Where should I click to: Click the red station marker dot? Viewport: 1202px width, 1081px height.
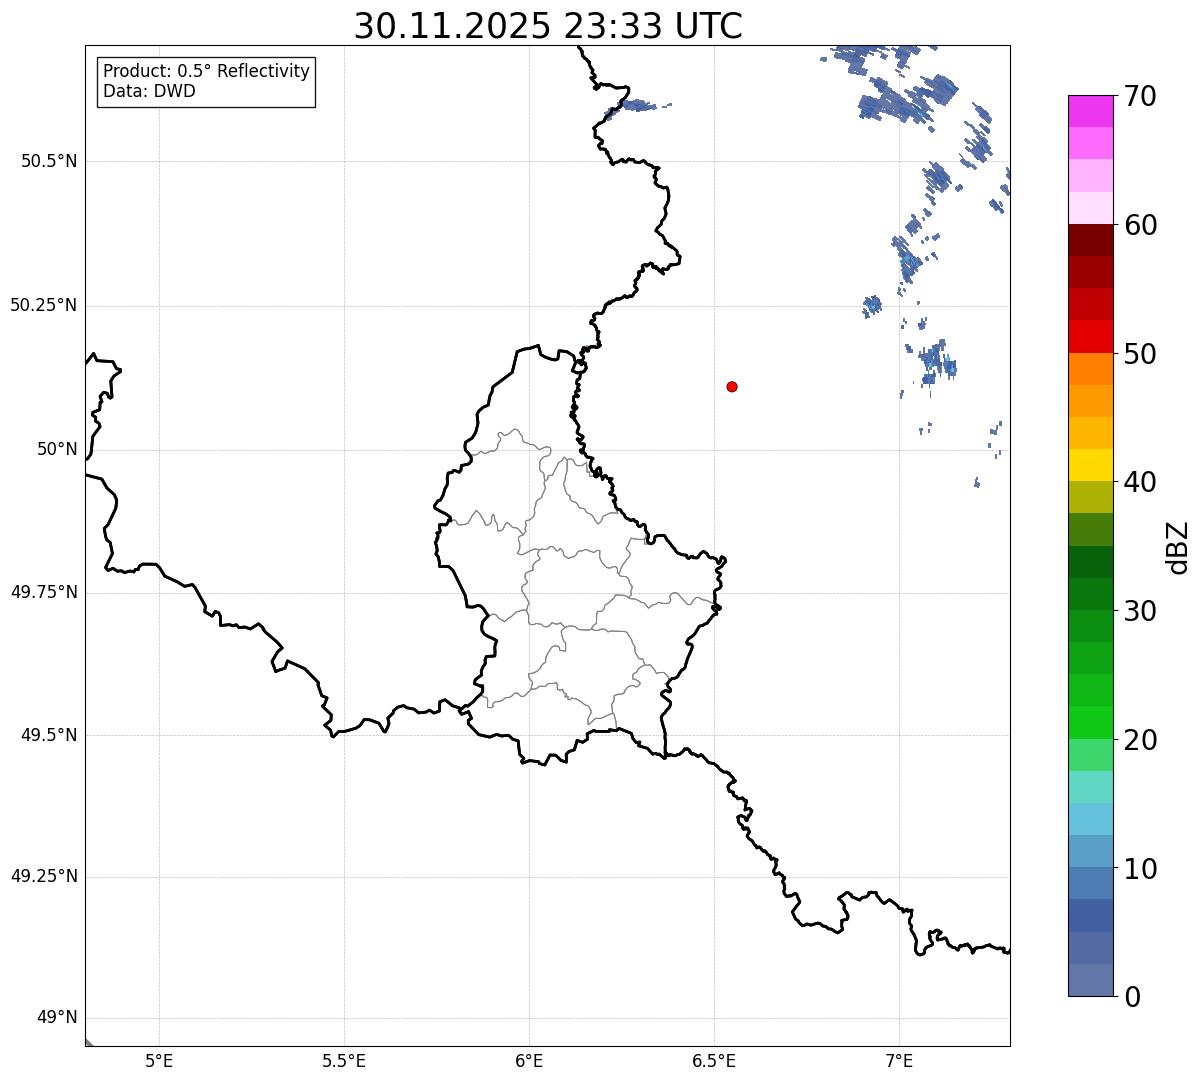(x=732, y=386)
